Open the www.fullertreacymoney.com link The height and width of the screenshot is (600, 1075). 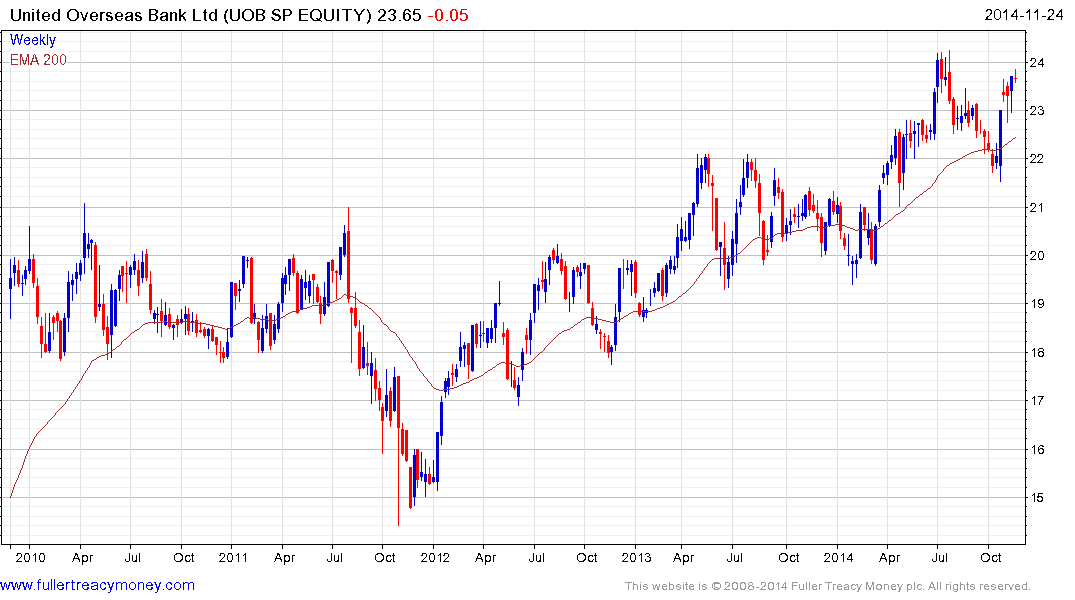(97, 585)
